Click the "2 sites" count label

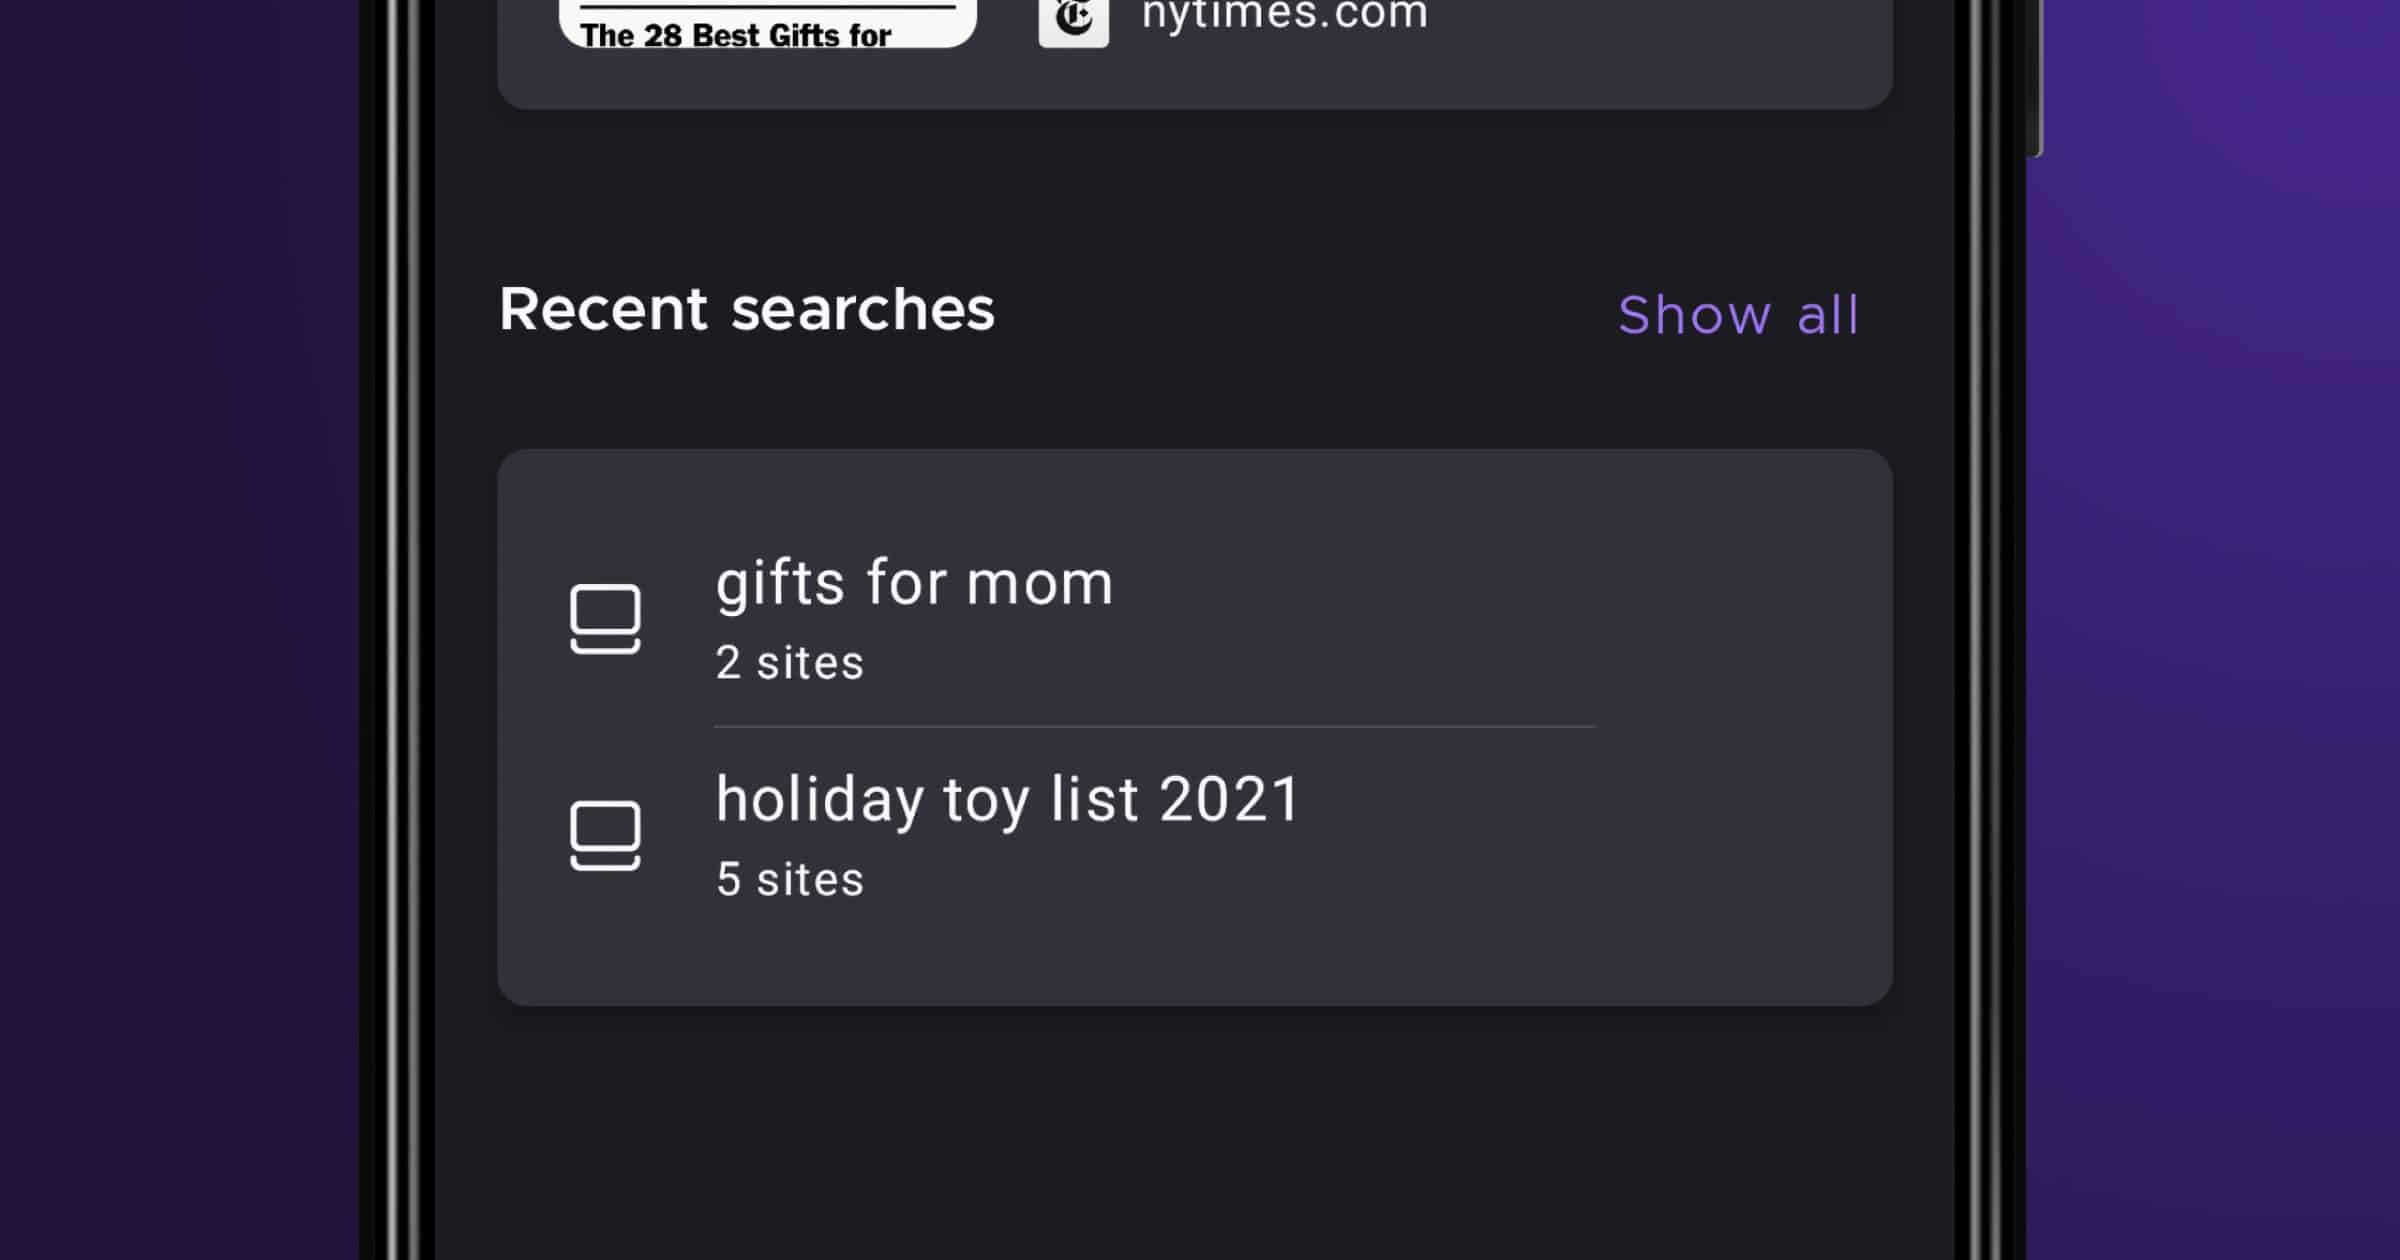(790, 663)
